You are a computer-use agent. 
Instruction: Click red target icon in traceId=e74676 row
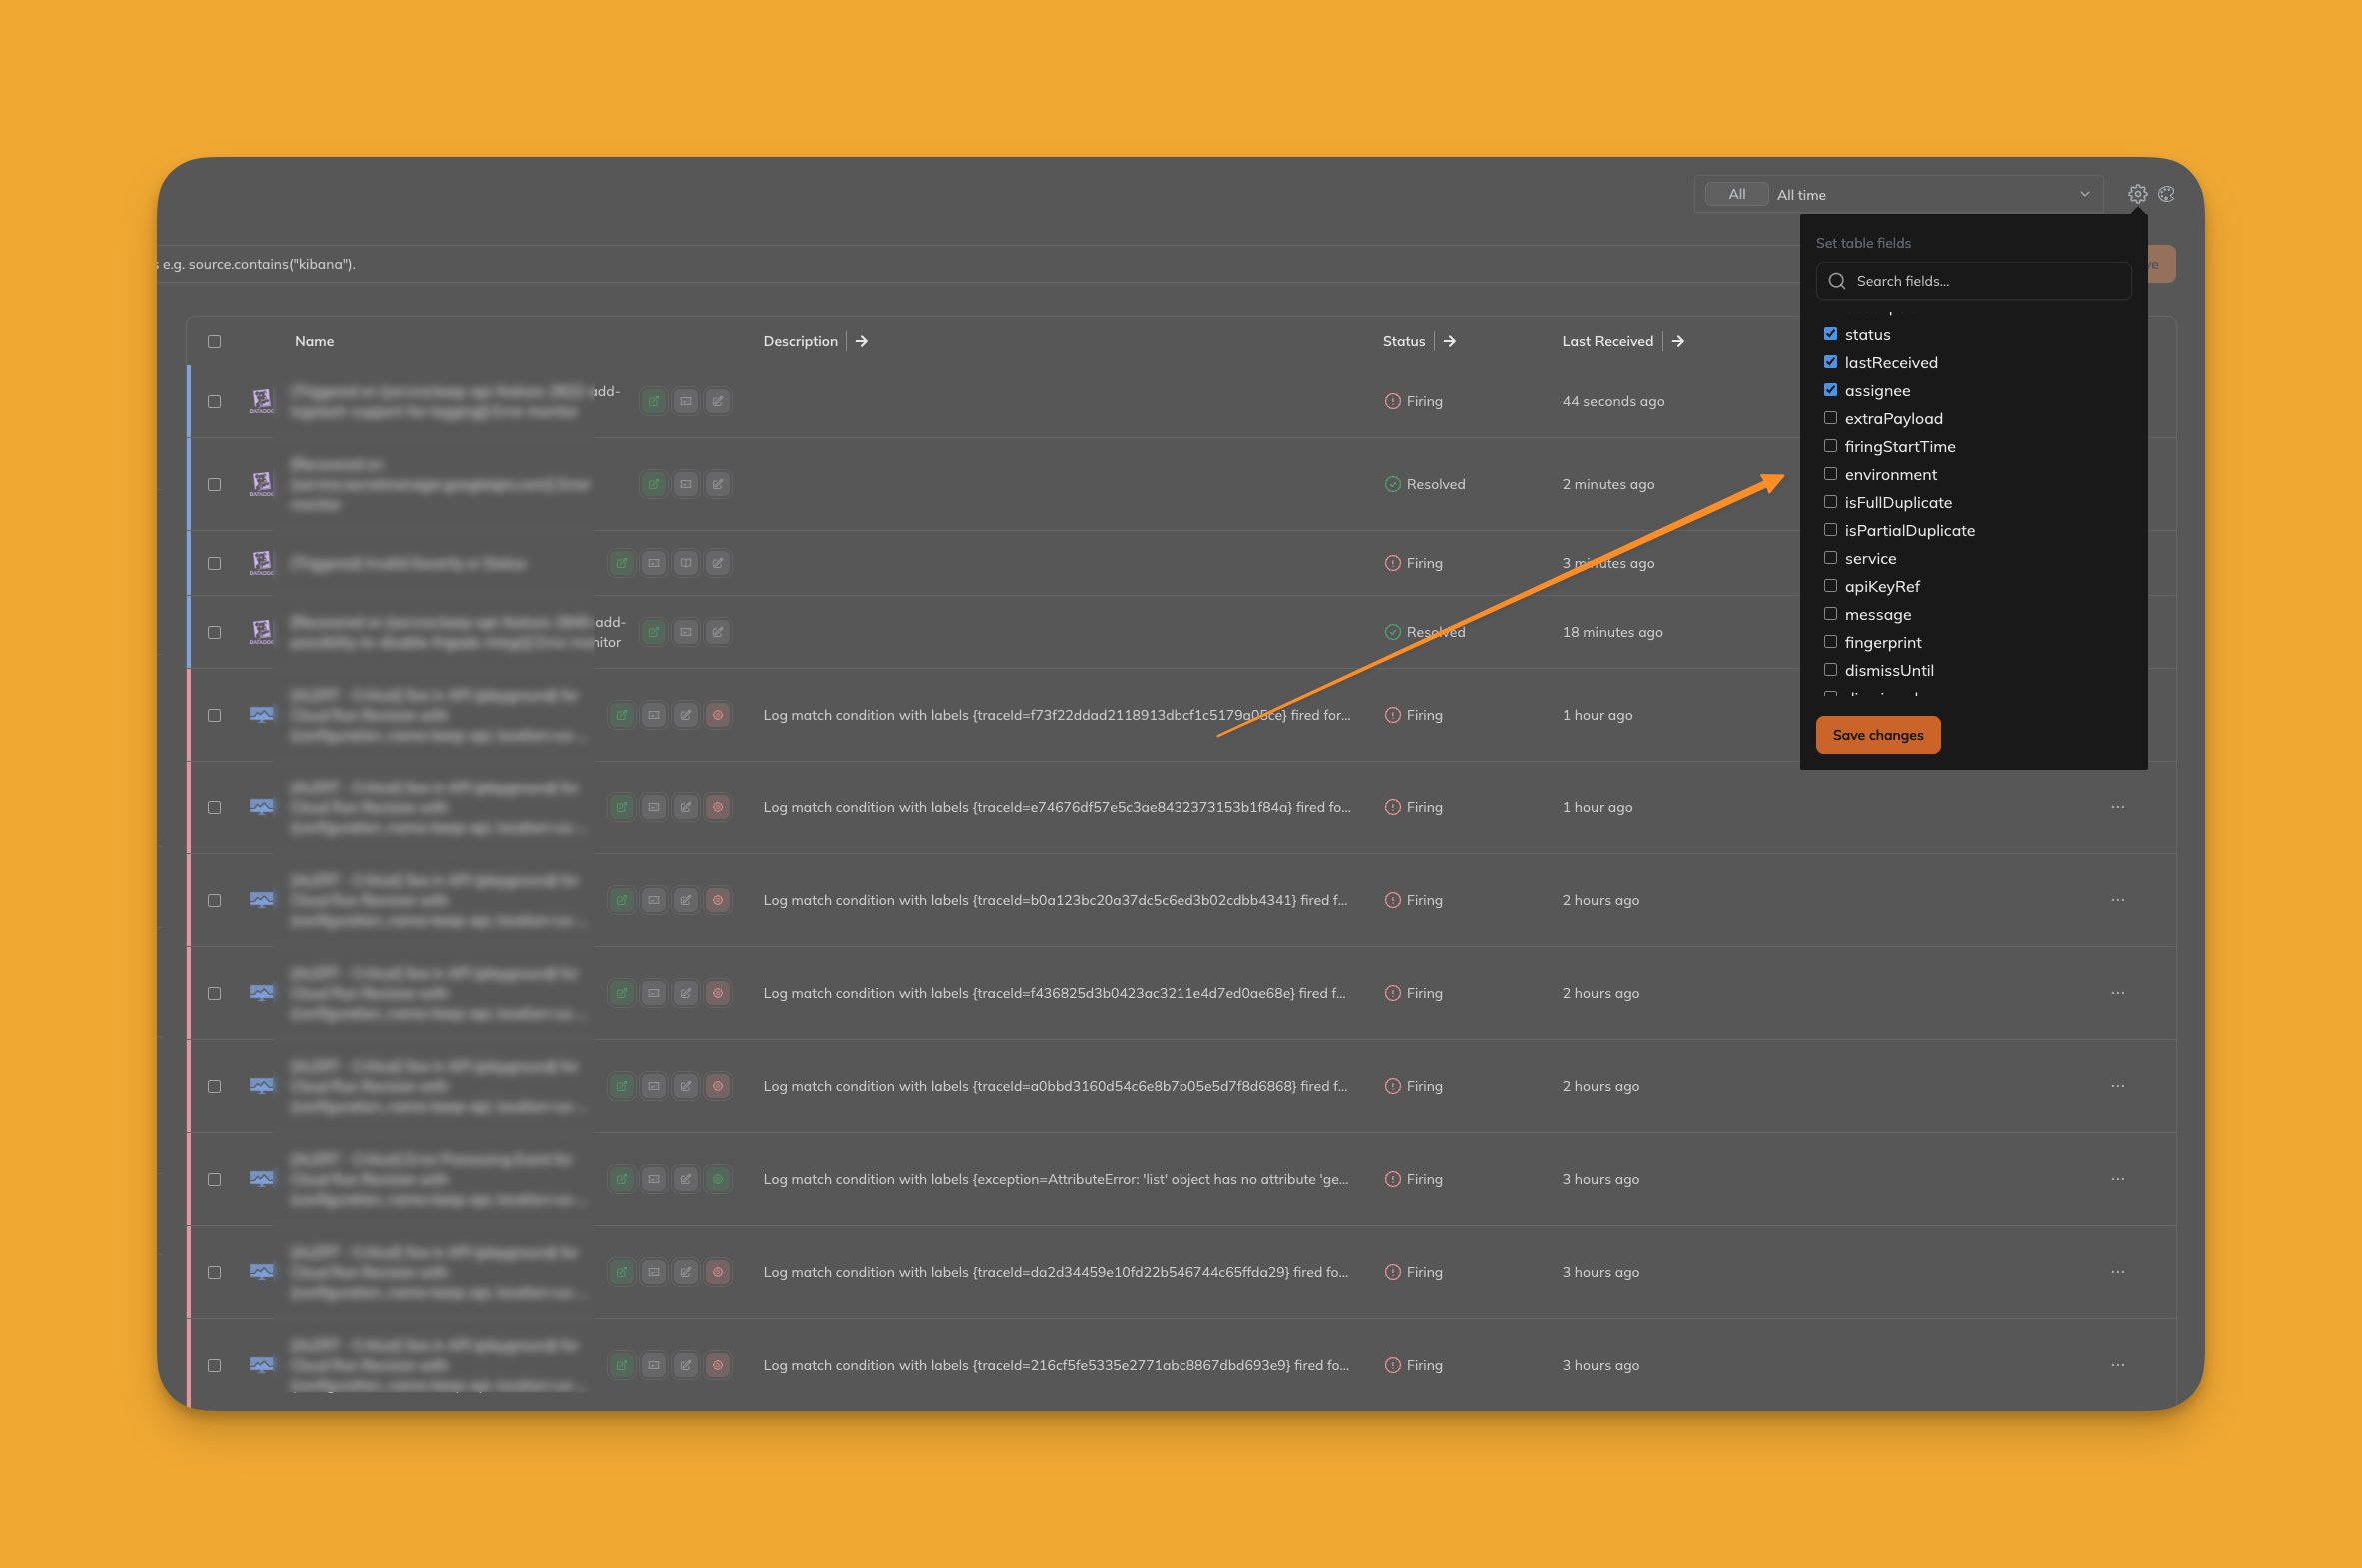[x=717, y=808]
